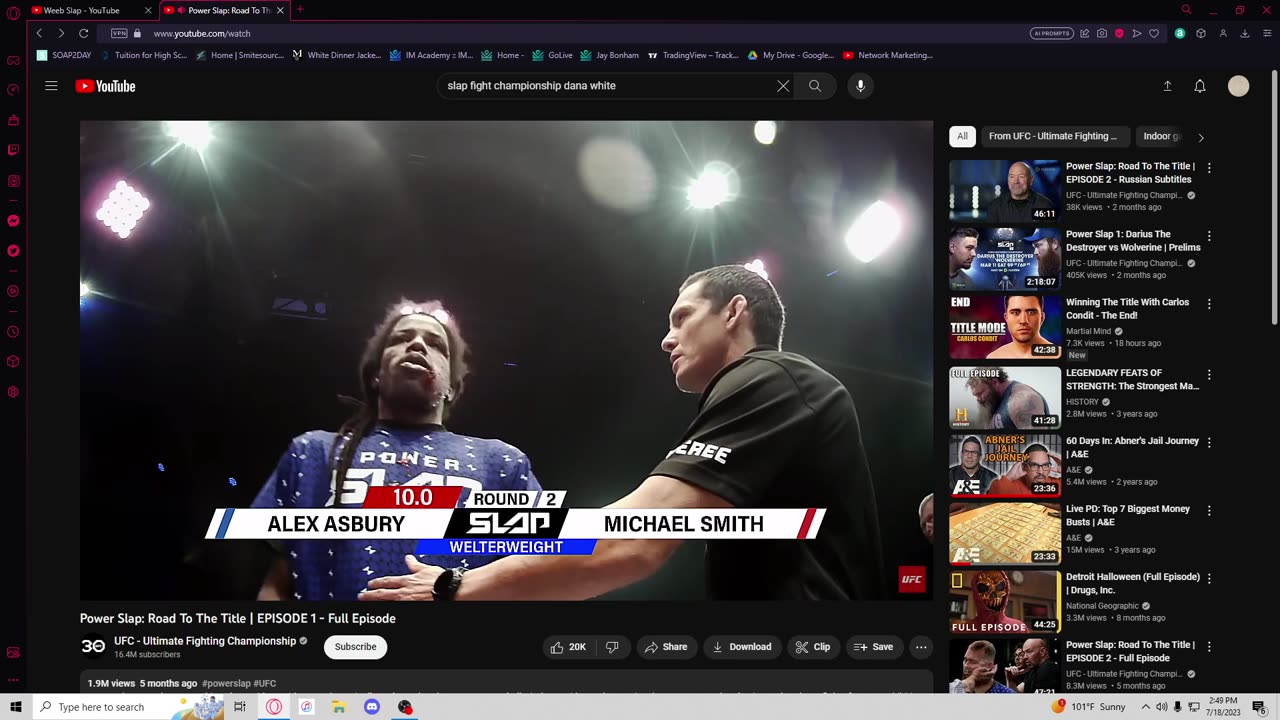Open SOAP2DAY bookmark

click(x=64, y=55)
